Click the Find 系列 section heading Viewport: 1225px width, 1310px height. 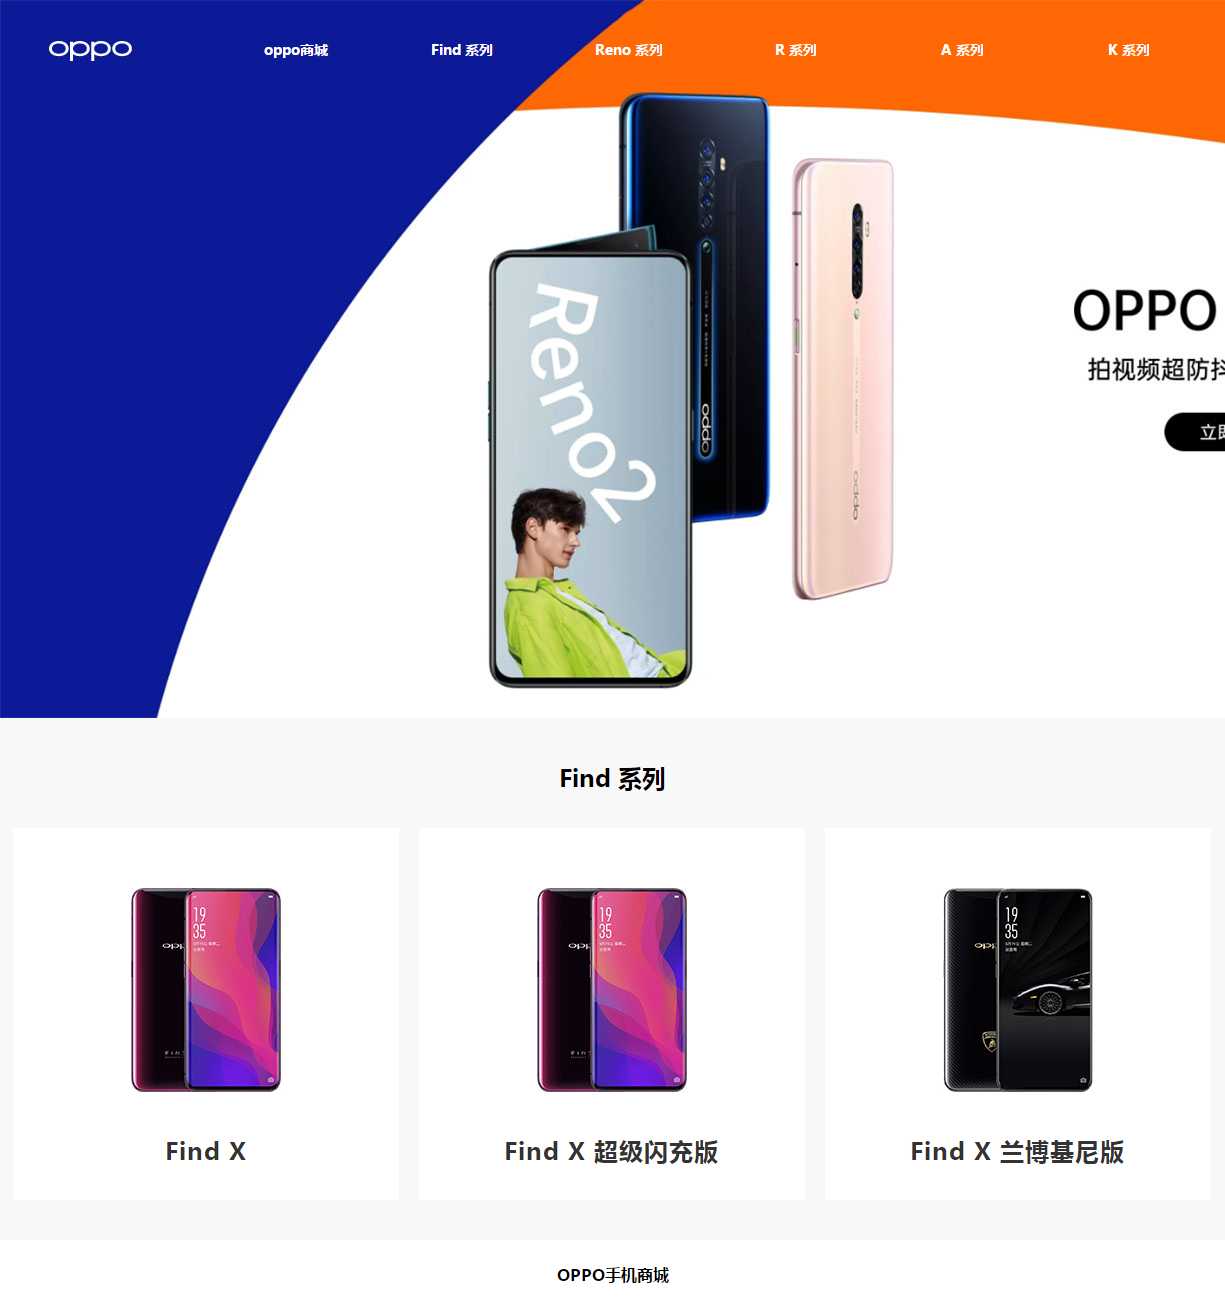click(612, 778)
